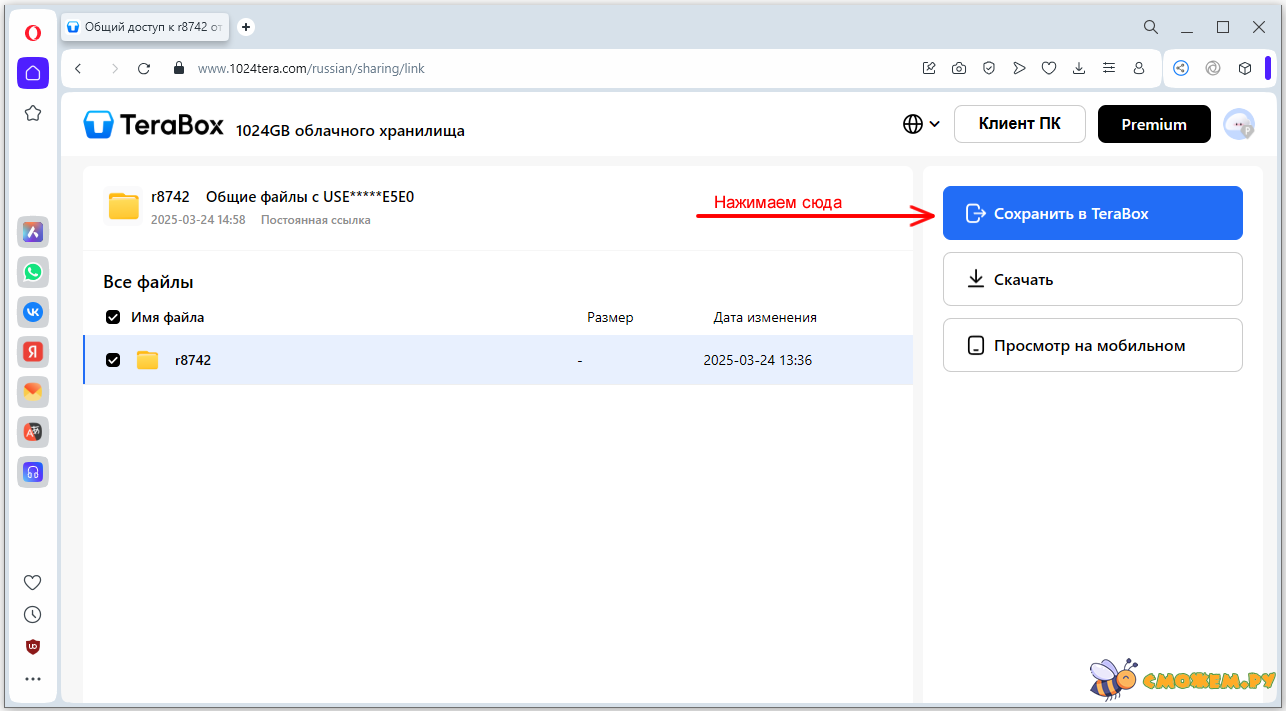1286x711 pixels.
Task: Uncheck the r8742 folder checkbox
Action: tap(113, 360)
